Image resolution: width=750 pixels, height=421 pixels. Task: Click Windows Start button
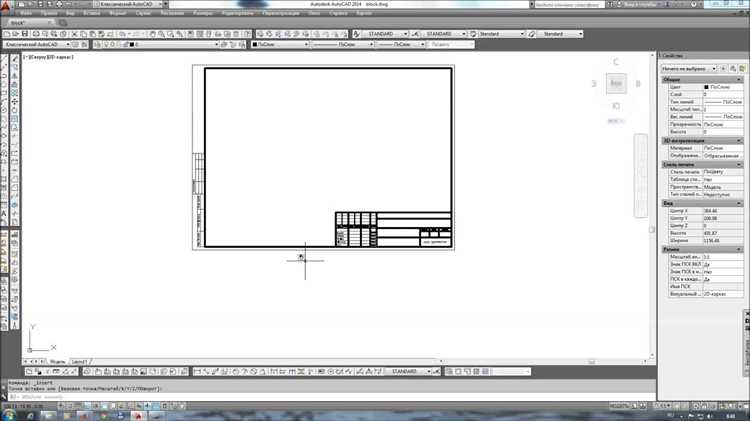tap(8, 415)
